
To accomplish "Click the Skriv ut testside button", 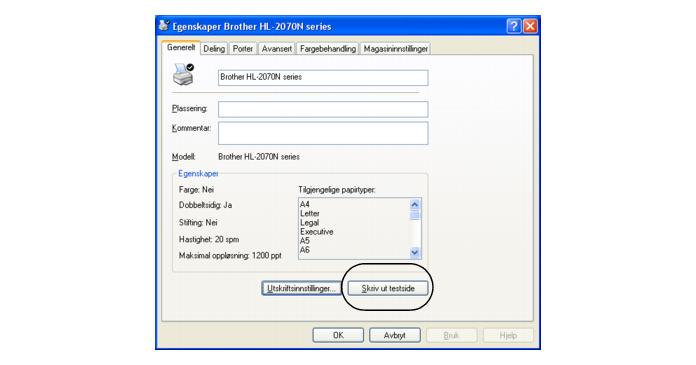I will coord(388,289).
